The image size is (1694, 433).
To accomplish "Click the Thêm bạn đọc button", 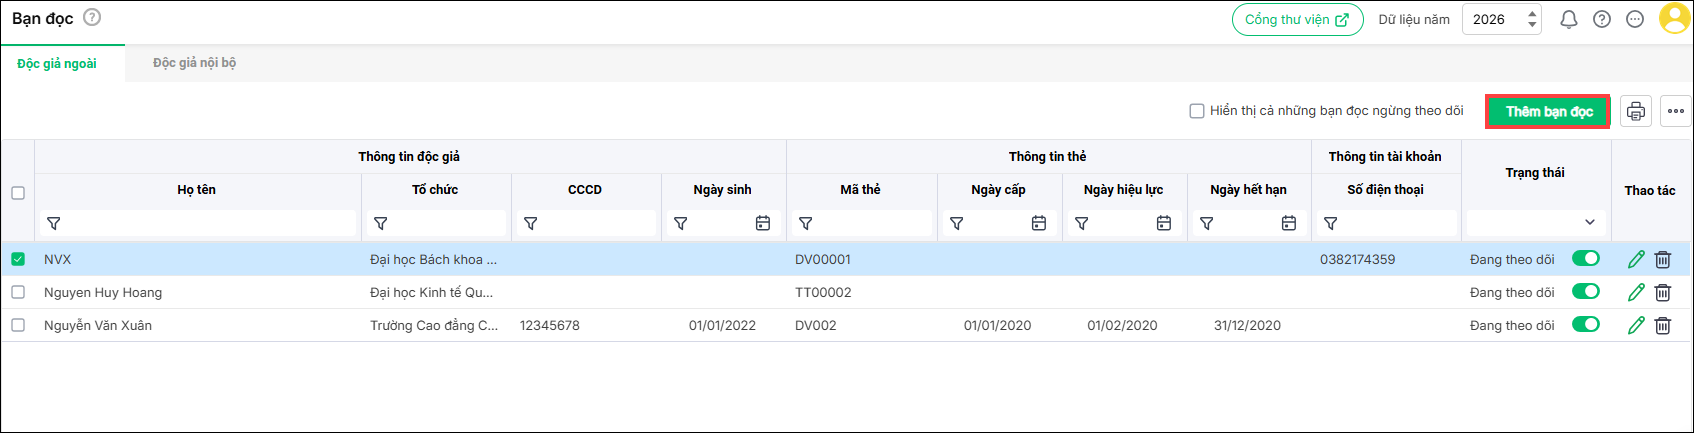I will (x=1548, y=111).
